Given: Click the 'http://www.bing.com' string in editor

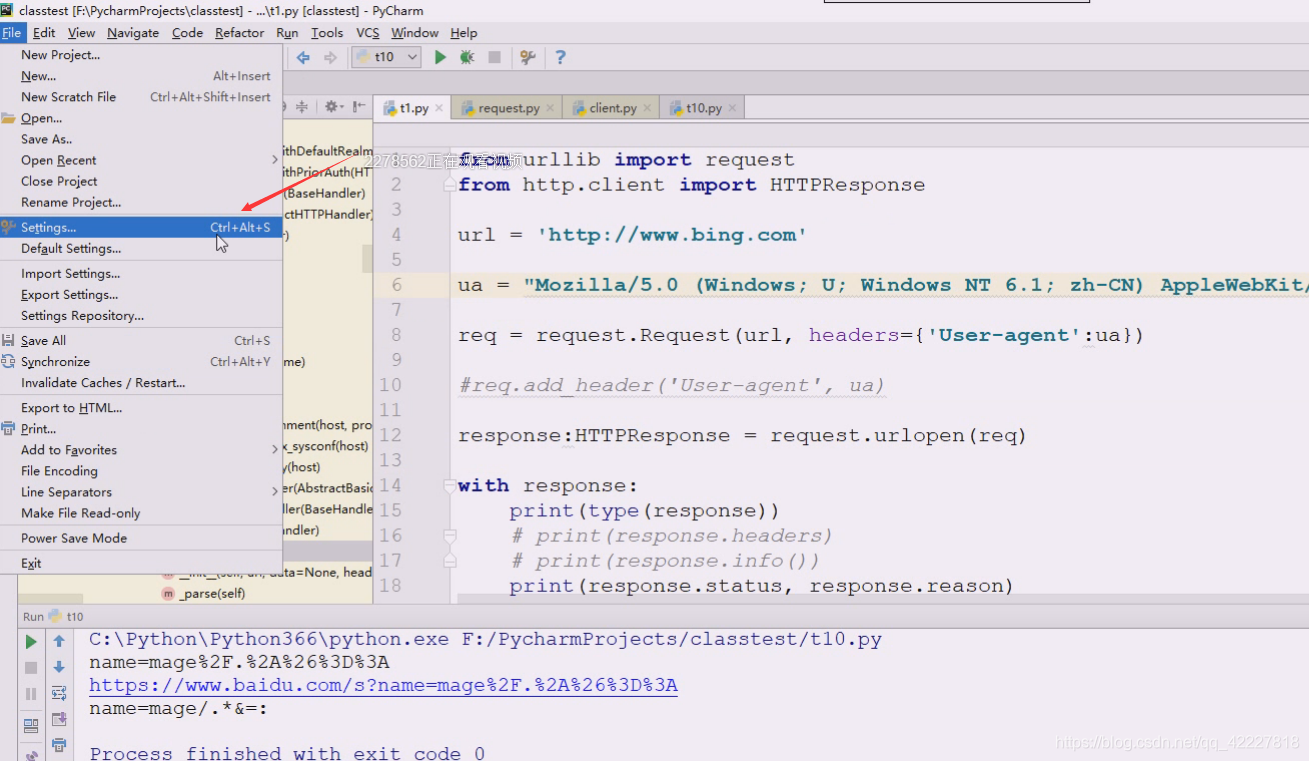Looking at the screenshot, I should coord(672,235).
